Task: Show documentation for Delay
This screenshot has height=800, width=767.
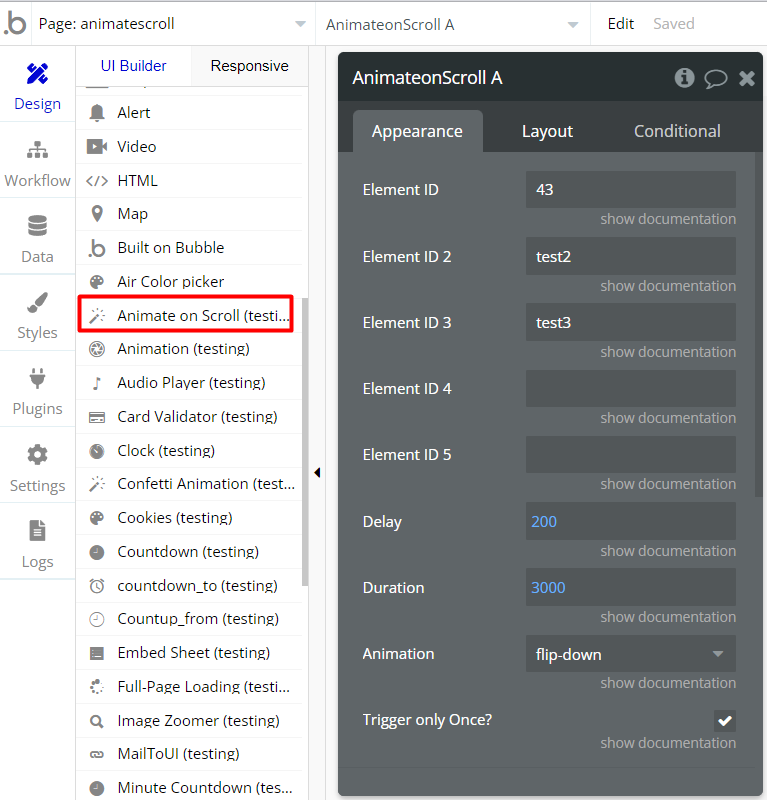Action: (x=668, y=551)
